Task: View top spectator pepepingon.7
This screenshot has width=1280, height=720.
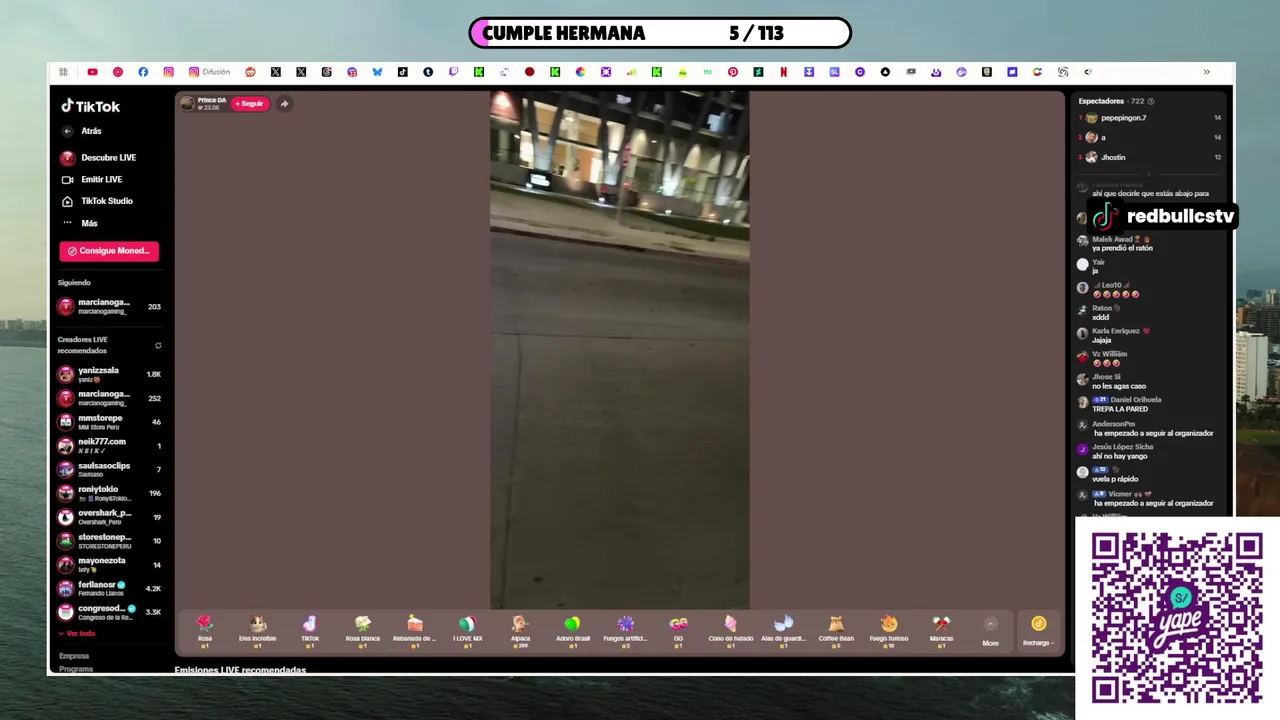Action: 1150,118
